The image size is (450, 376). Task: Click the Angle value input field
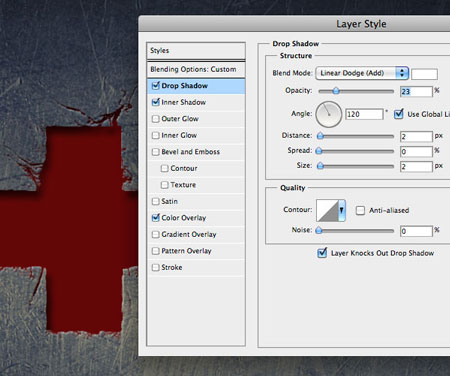(364, 114)
